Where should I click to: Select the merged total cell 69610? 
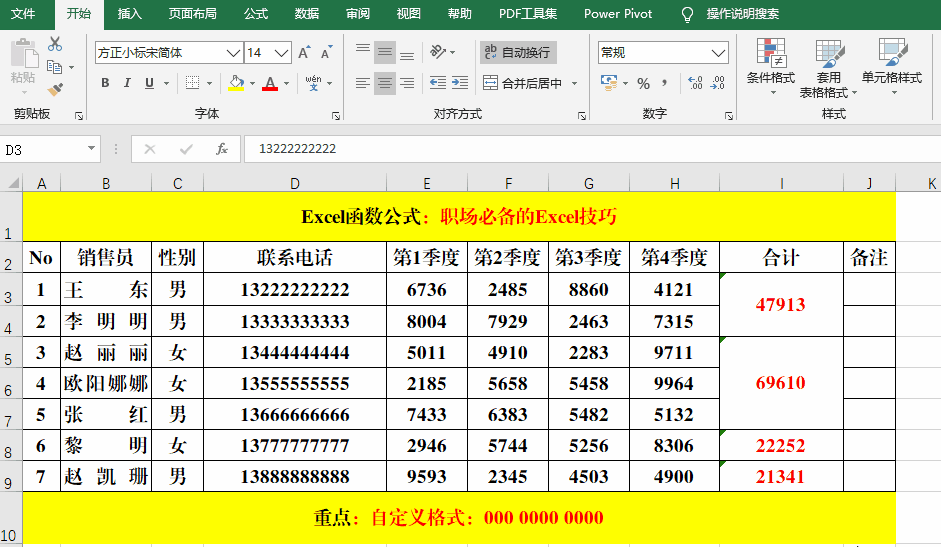click(781, 382)
